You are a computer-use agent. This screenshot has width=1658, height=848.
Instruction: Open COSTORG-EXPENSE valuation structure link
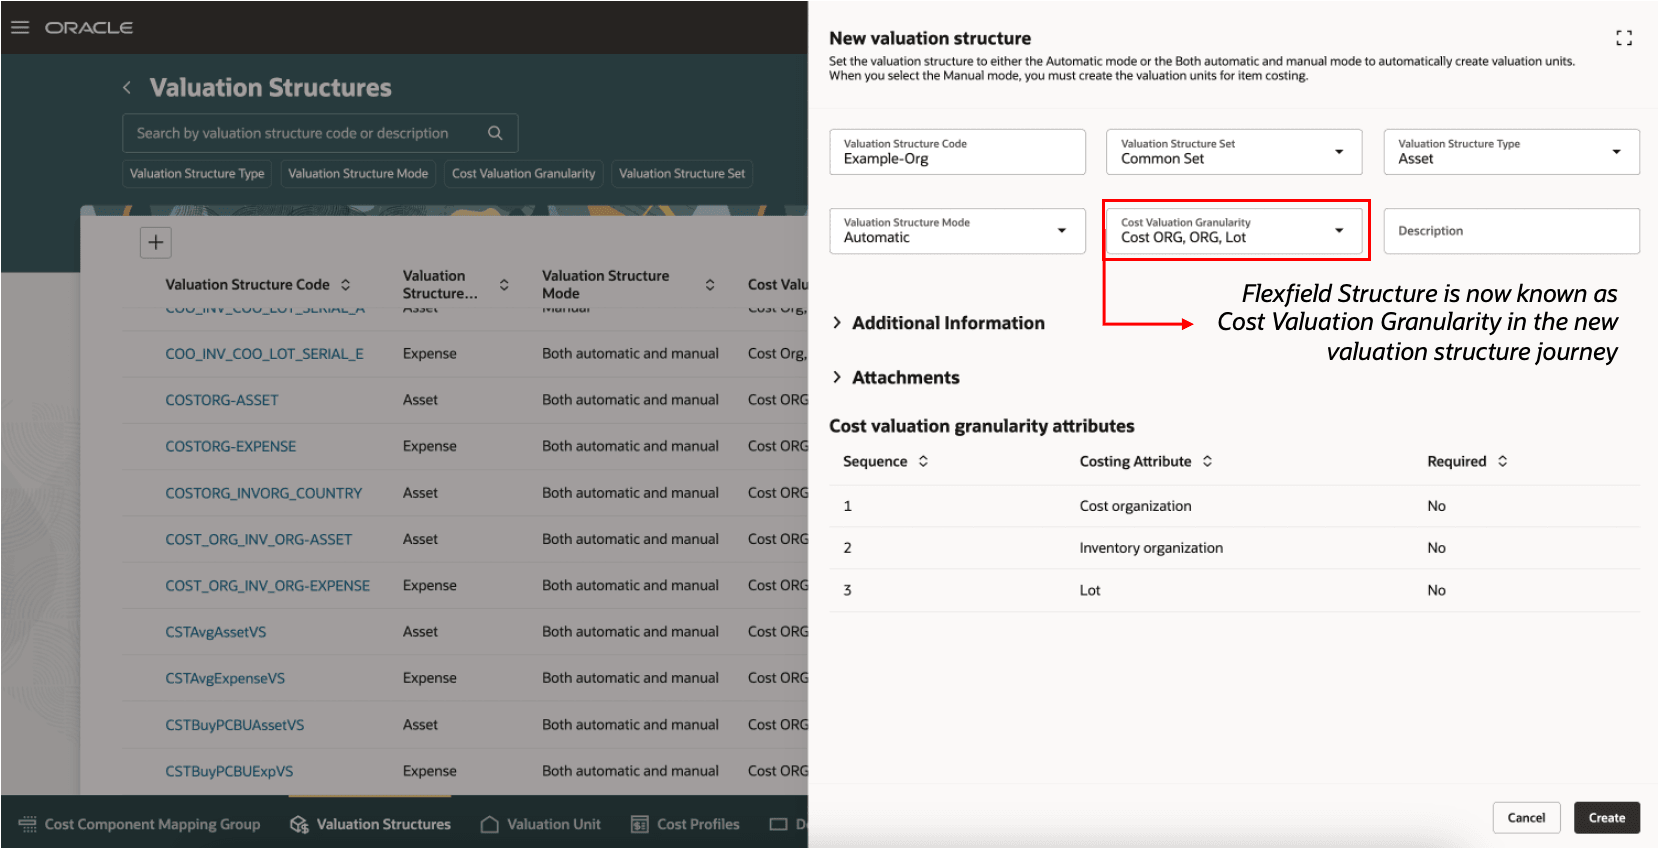[231, 446]
